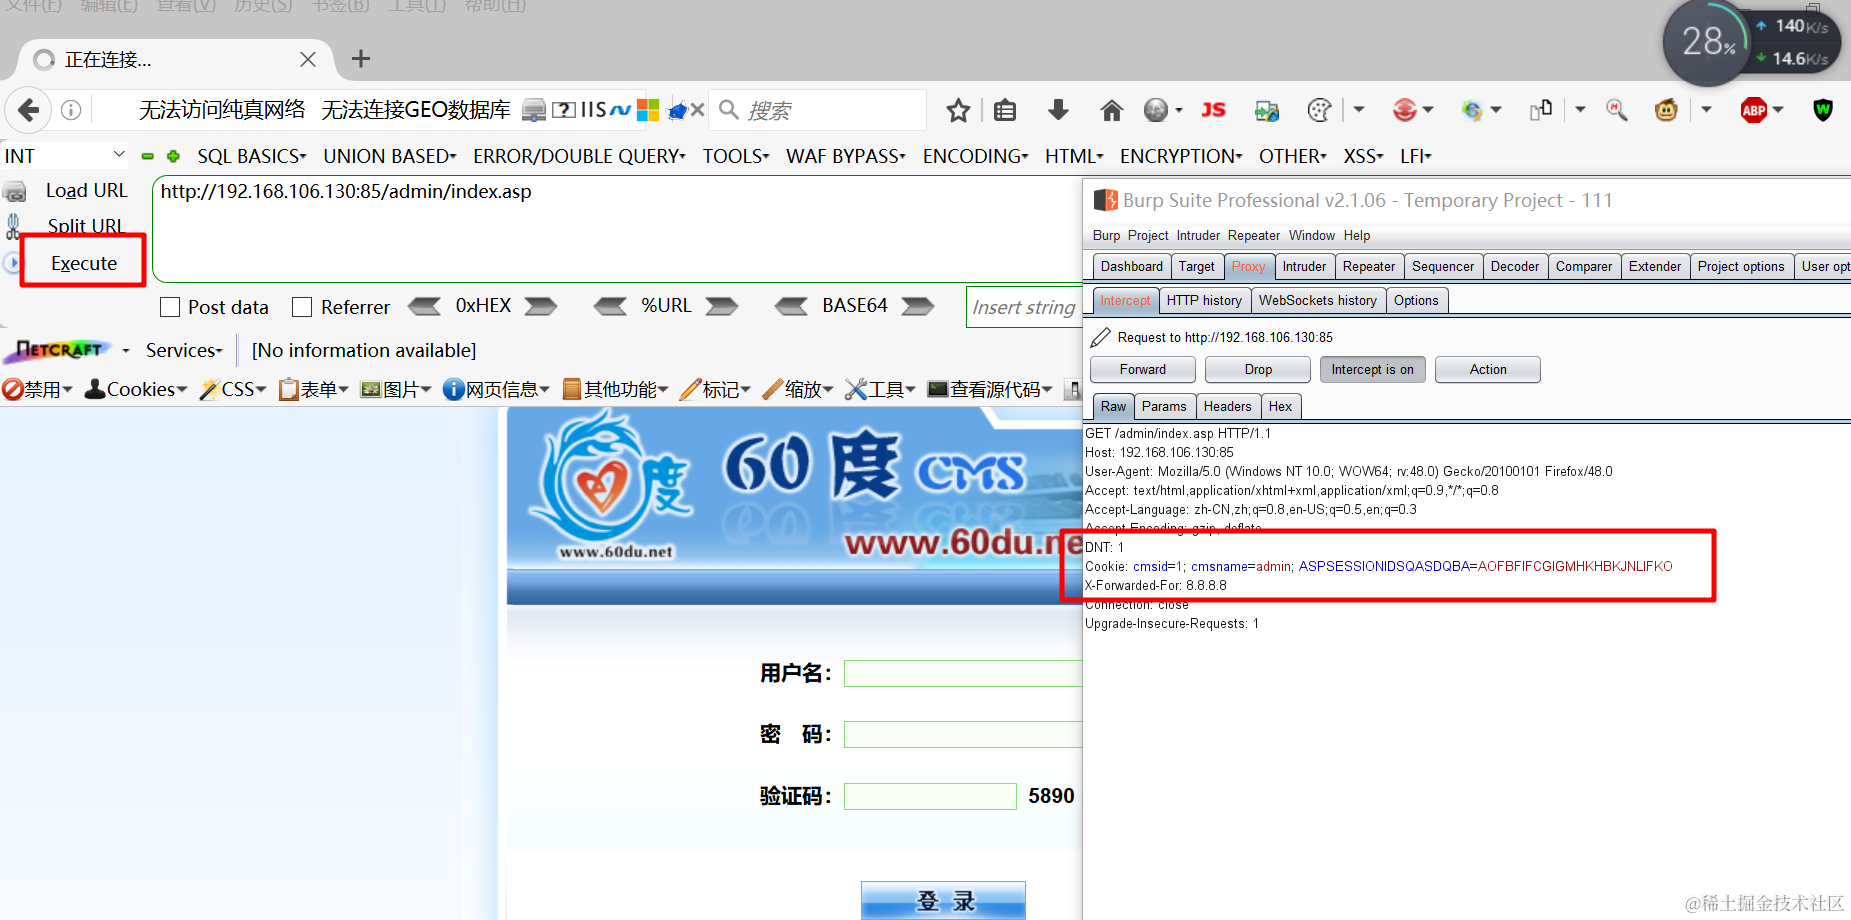Click the pencil icon beside Request to
Image resolution: width=1851 pixels, height=920 pixels.
[1101, 337]
